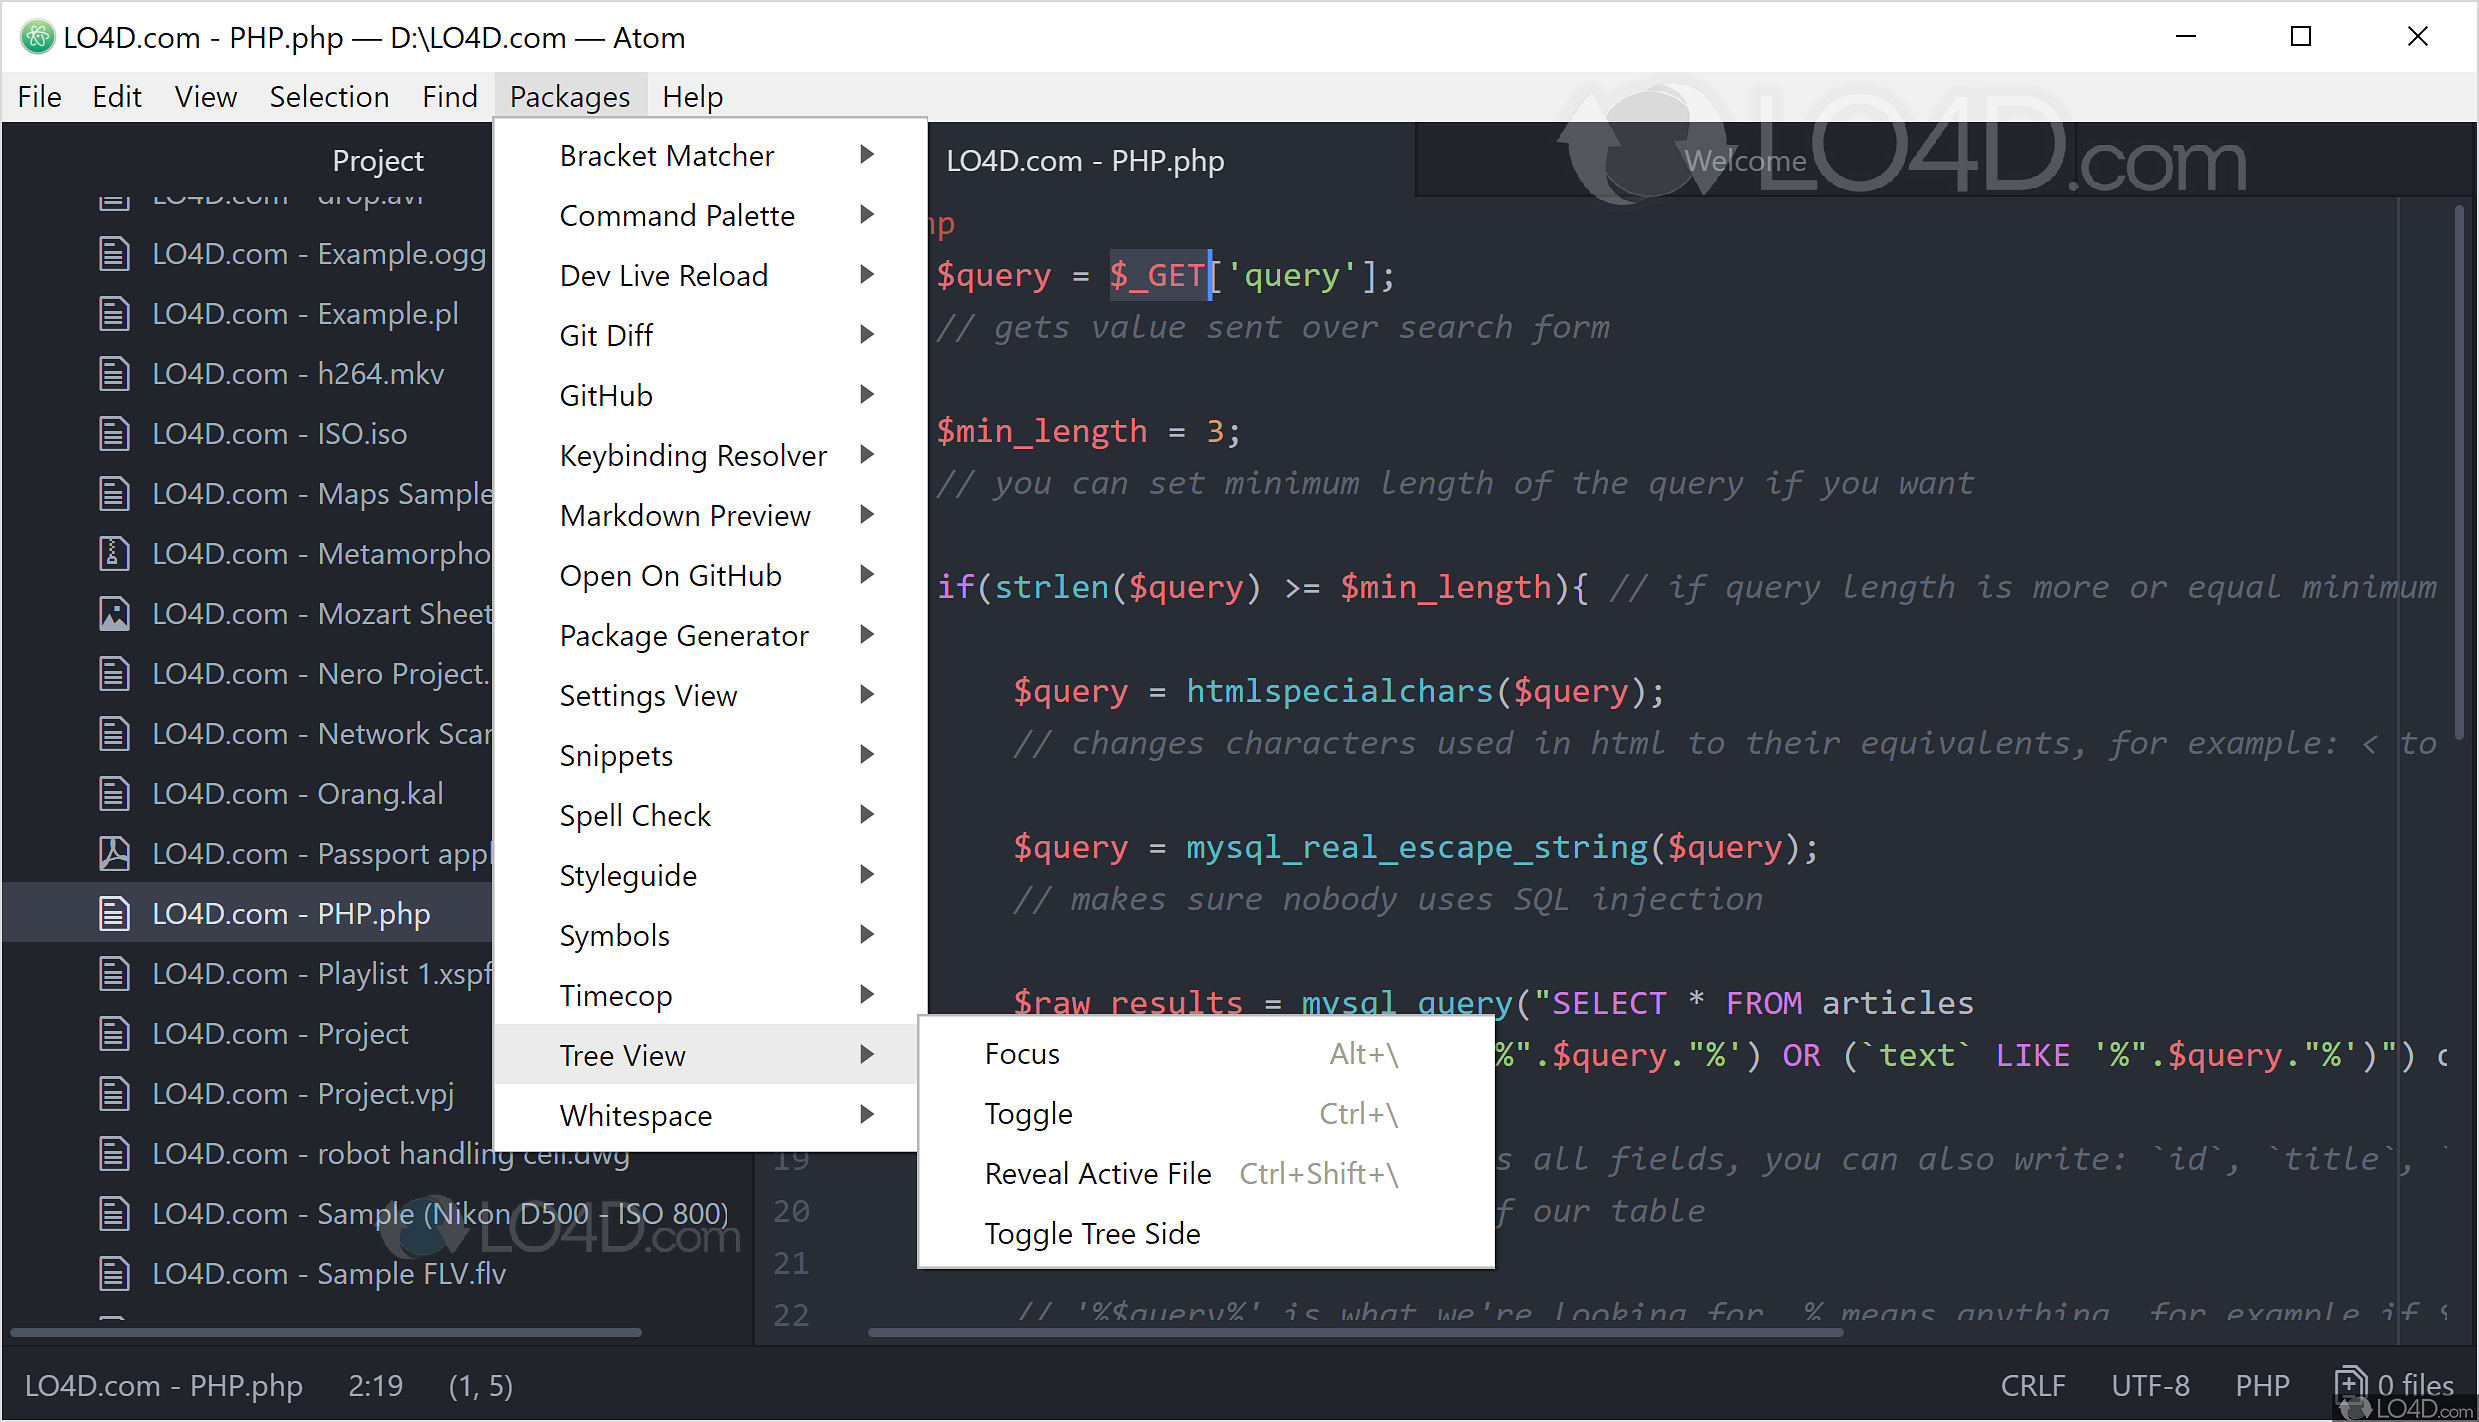Expand the Markdown Preview submenu arrow
This screenshot has width=2479, height=1422.
pyautogui.click(x=867, y=515)
